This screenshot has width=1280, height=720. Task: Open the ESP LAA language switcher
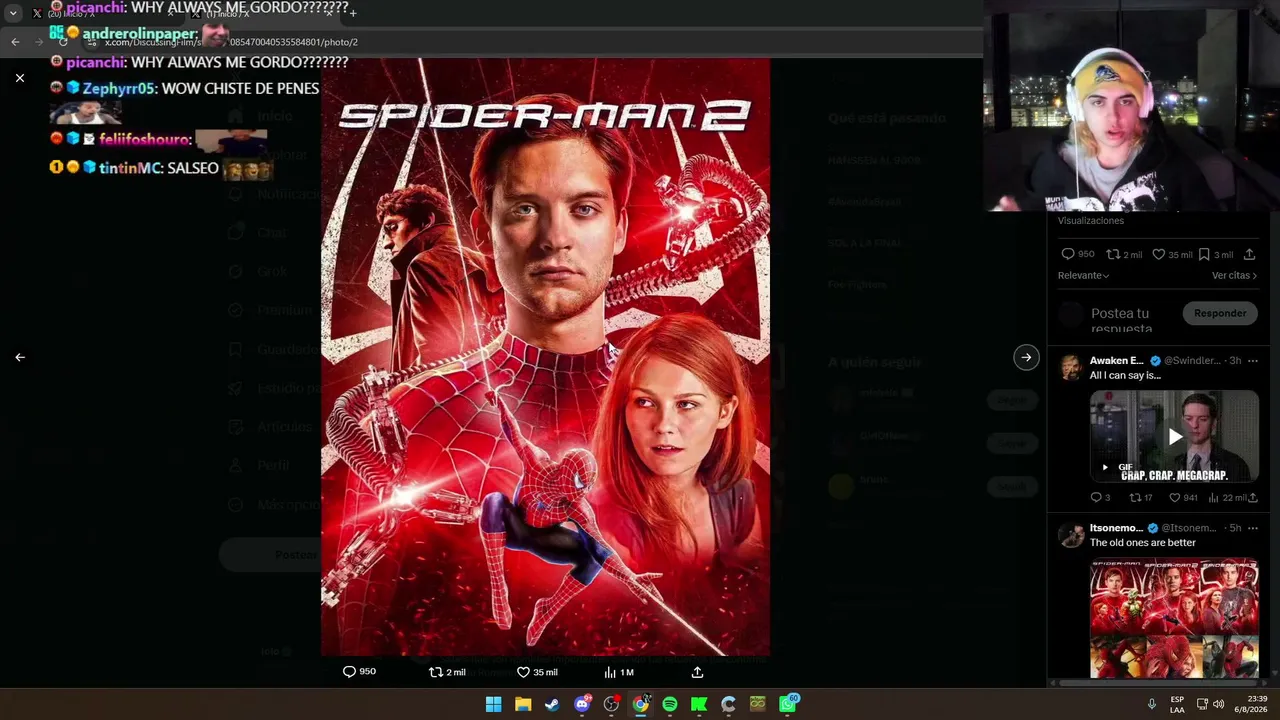click(x=1177, y=704)
